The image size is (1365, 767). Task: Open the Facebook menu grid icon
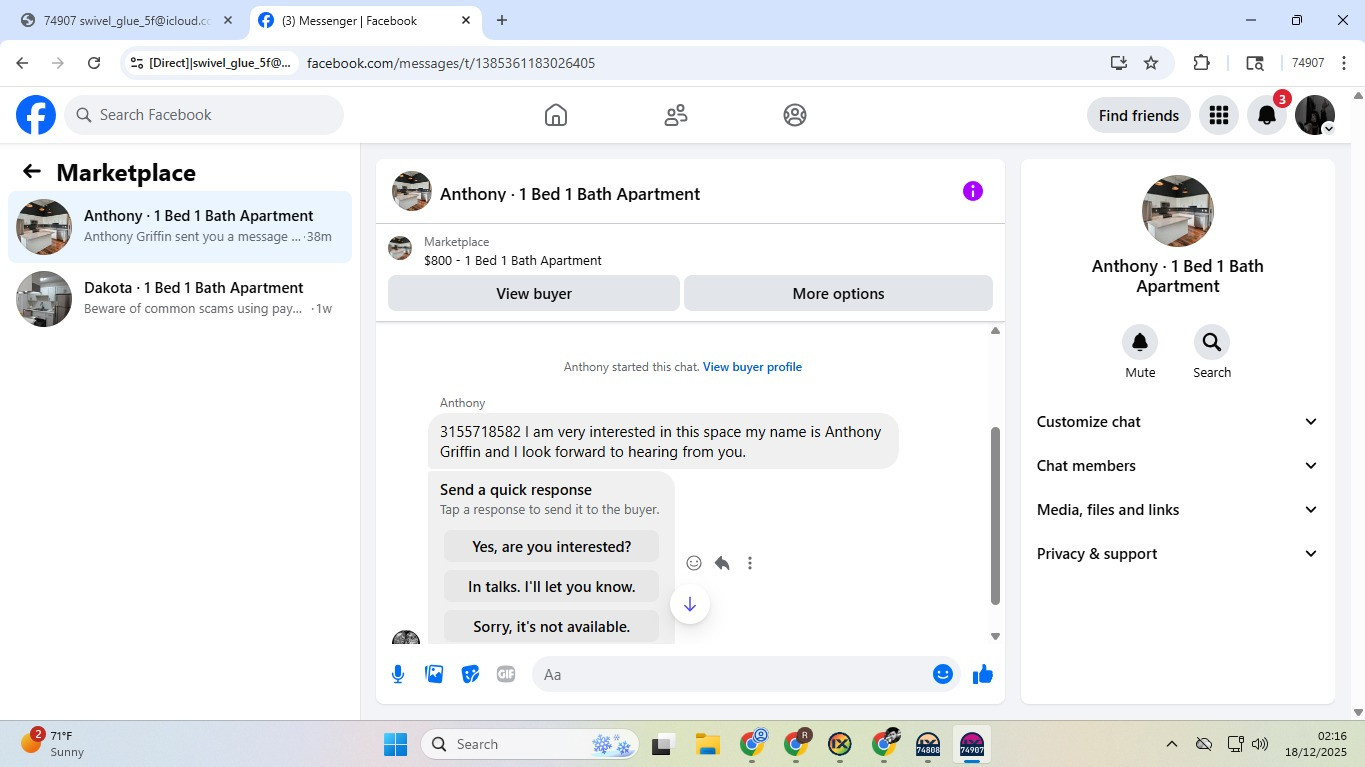[x=1218, y=115]
